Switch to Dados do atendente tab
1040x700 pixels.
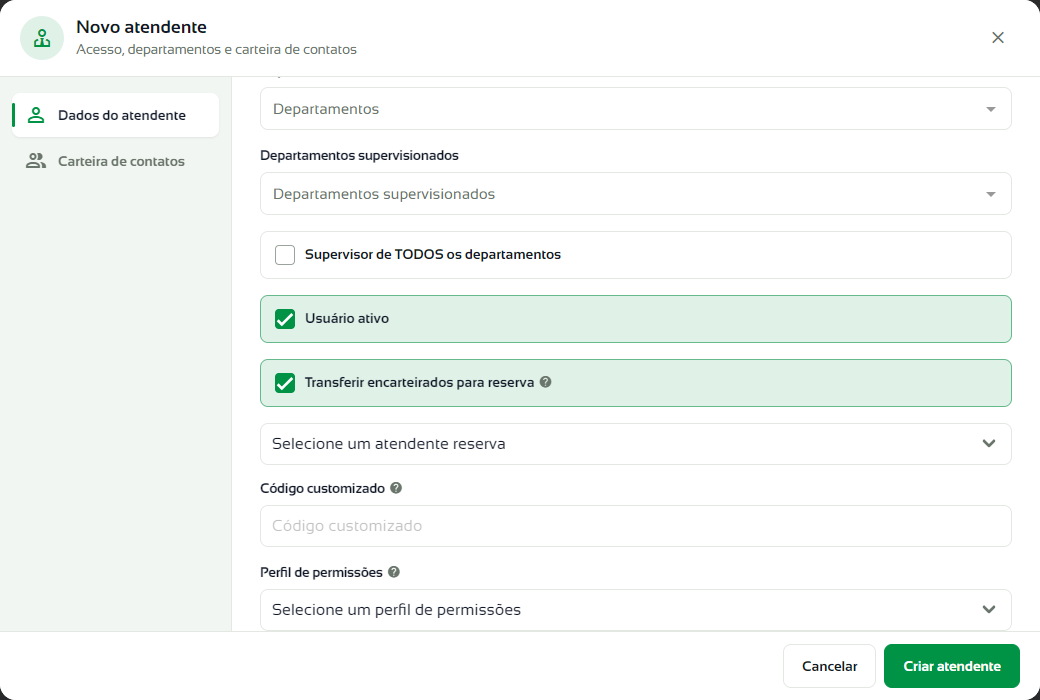(x=115, y=115)
